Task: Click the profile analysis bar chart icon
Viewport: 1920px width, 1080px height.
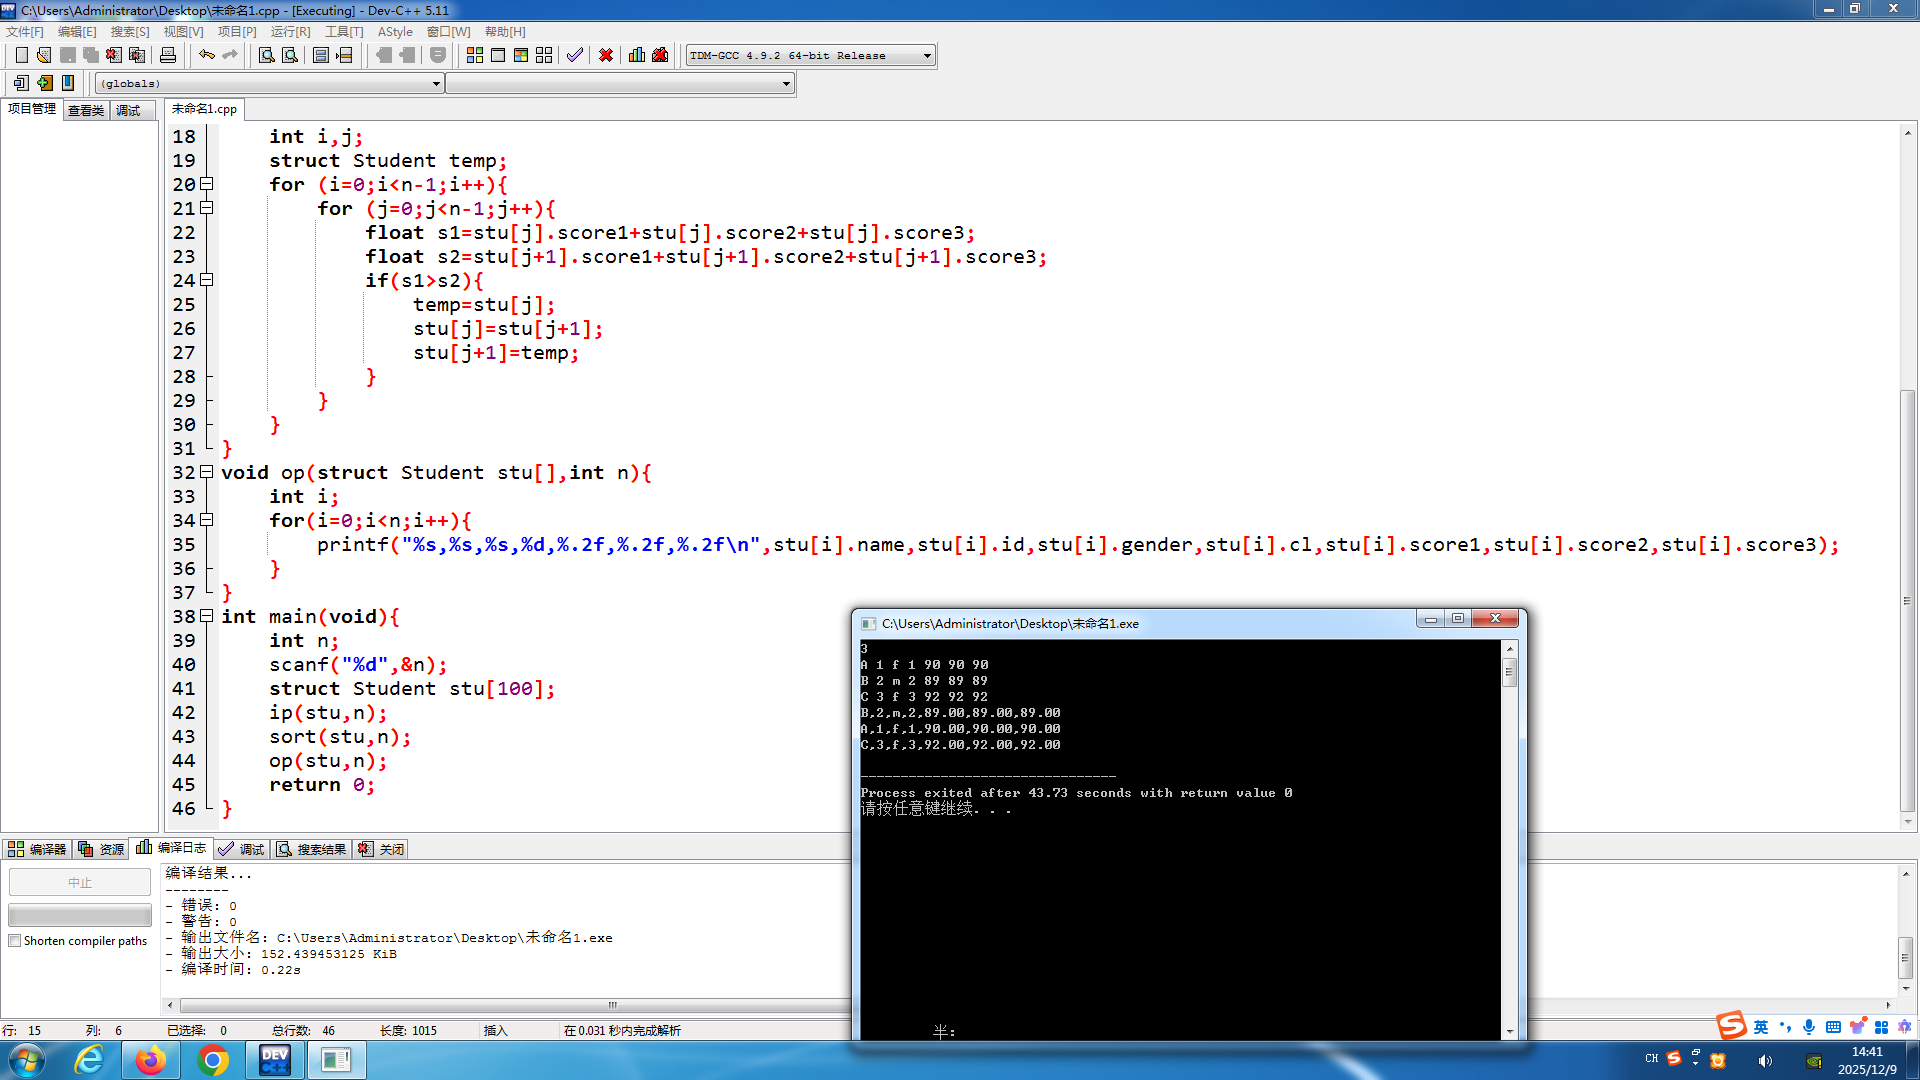Action: coord(637,55)
